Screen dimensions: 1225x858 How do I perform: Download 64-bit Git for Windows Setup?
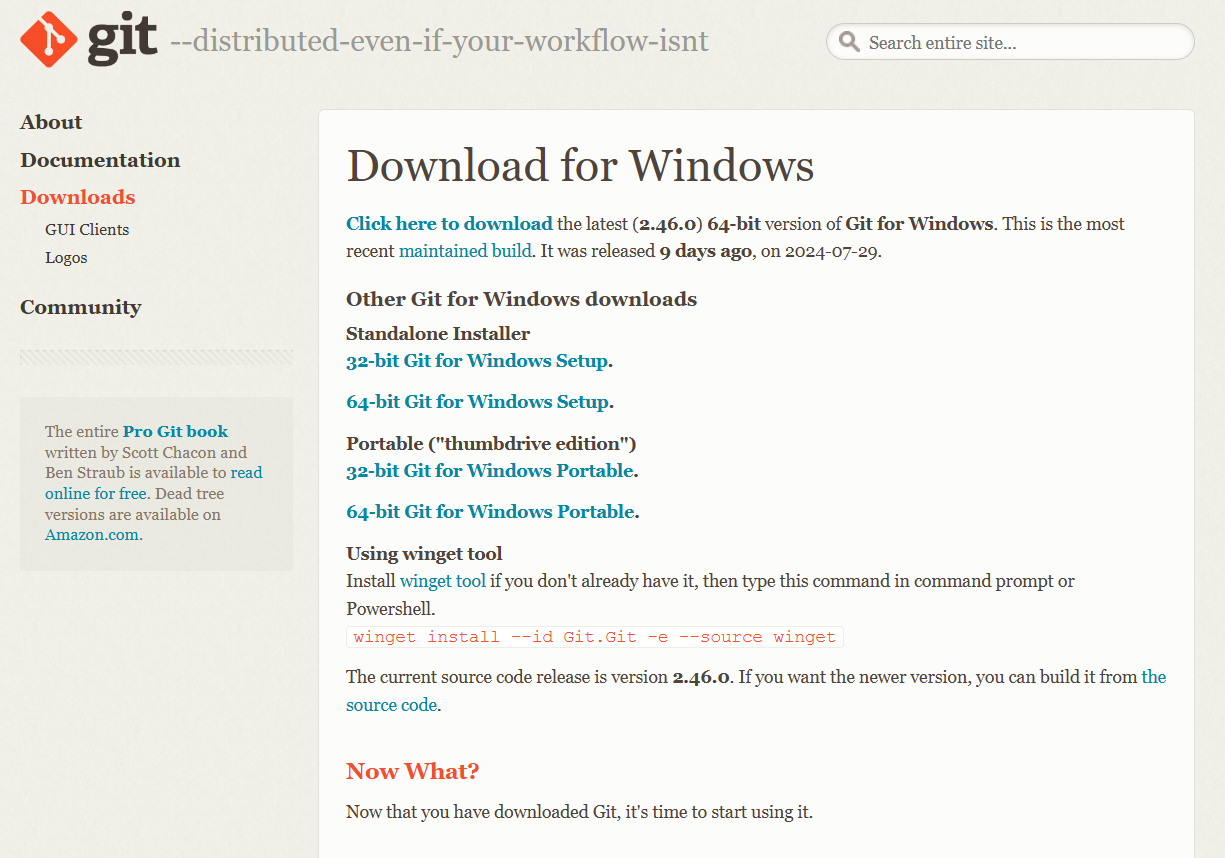[x=477, y=402]
